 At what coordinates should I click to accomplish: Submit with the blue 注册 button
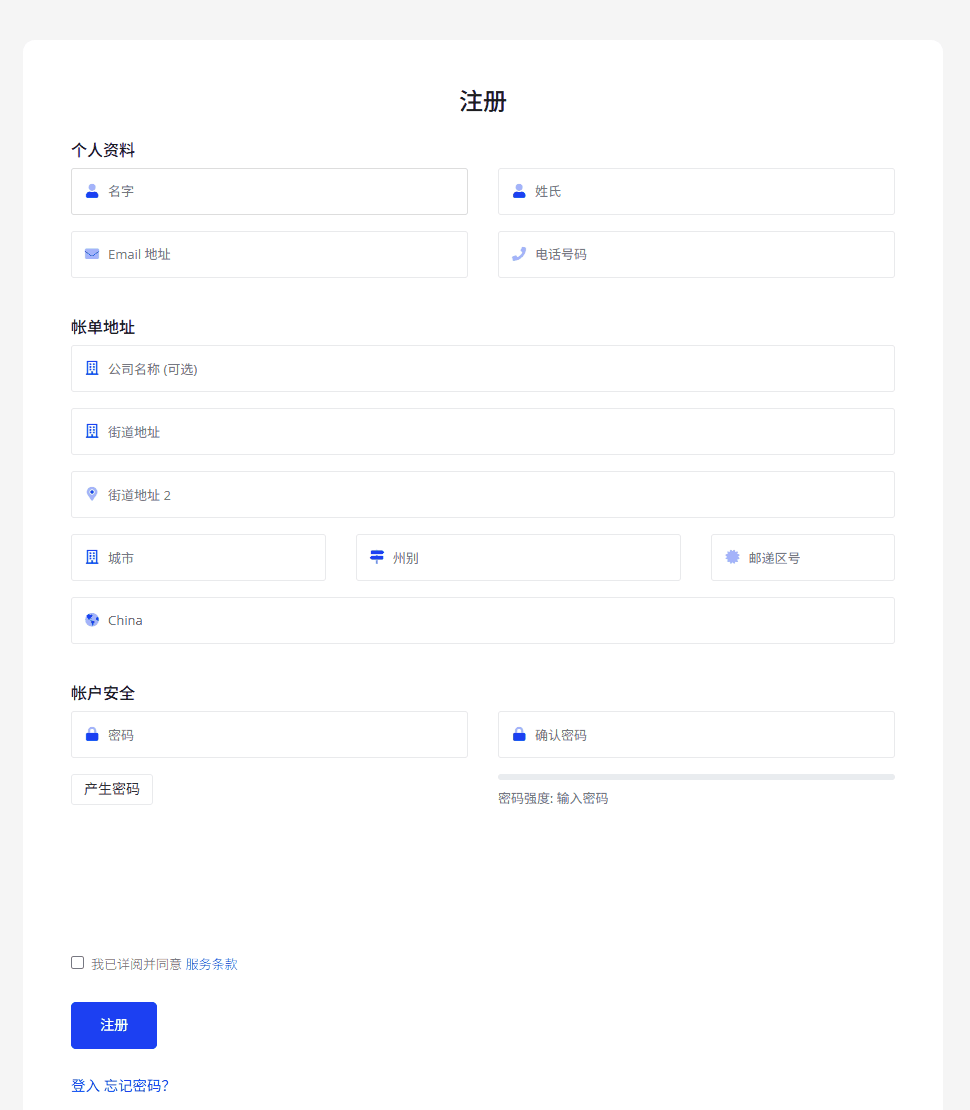[114, 1025]
